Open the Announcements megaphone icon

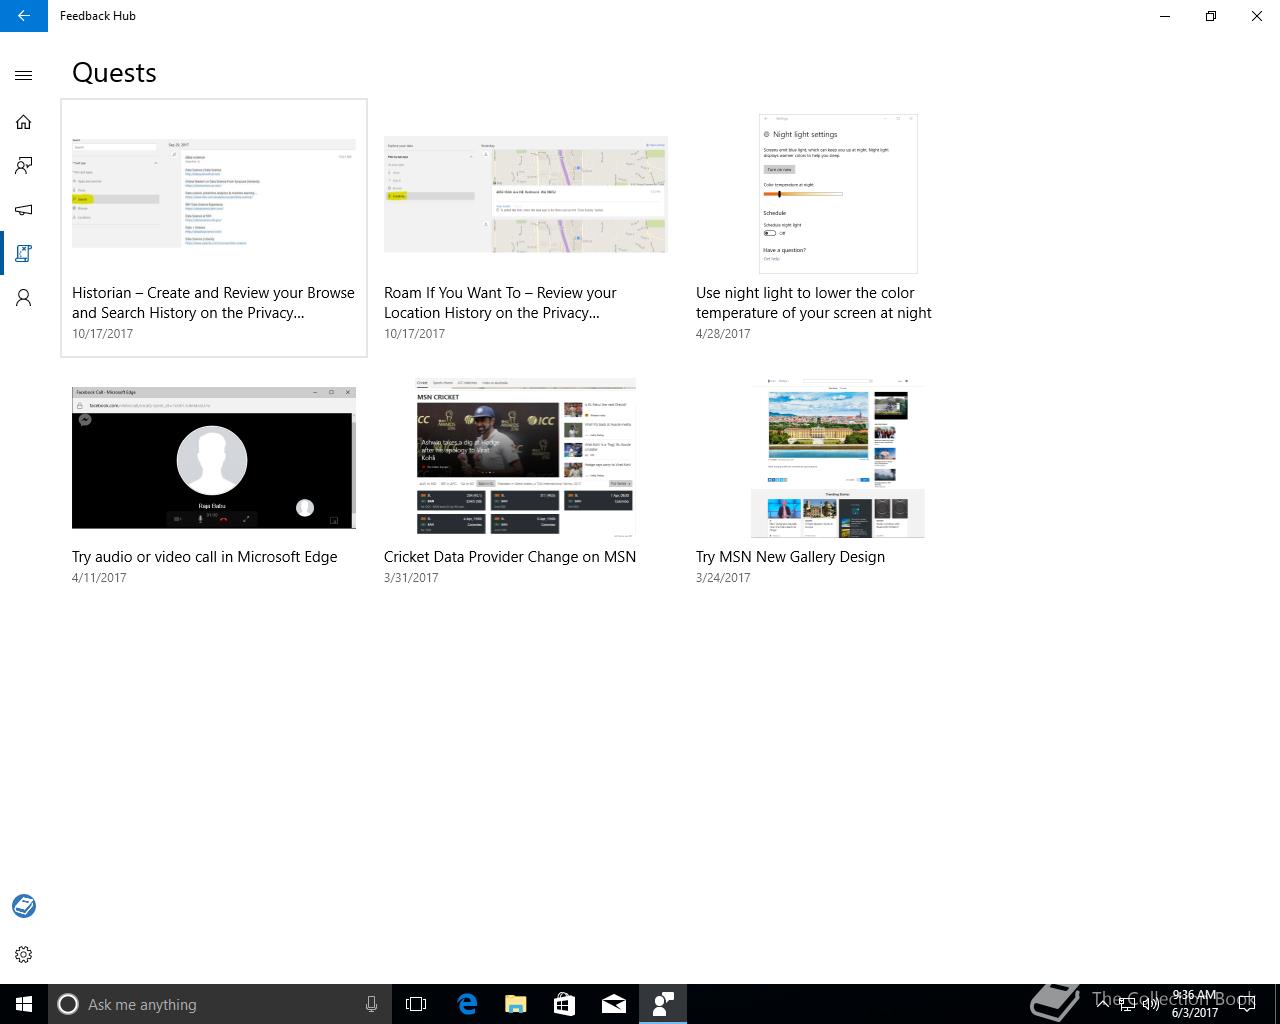point(24,210)
